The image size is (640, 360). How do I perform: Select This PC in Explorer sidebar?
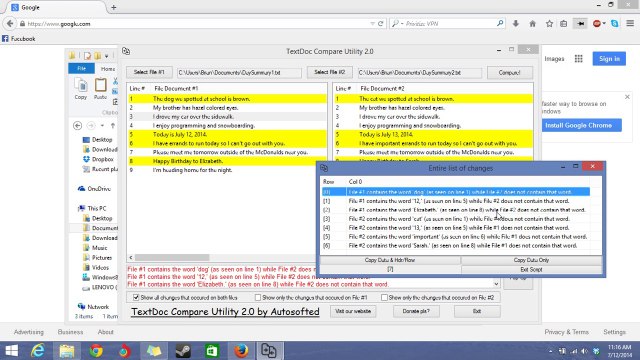tap(93, 208)
